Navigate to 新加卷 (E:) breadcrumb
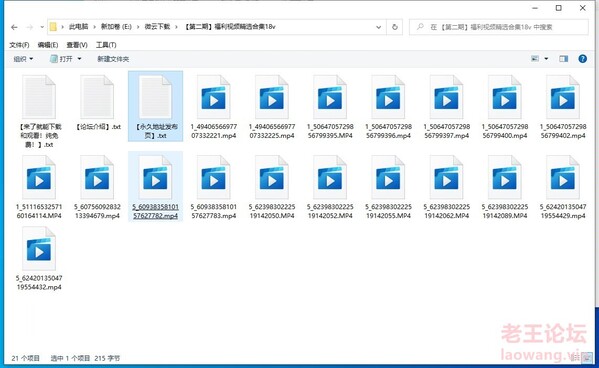The width and height of the screenshot is (599, 368). point(116,27)
